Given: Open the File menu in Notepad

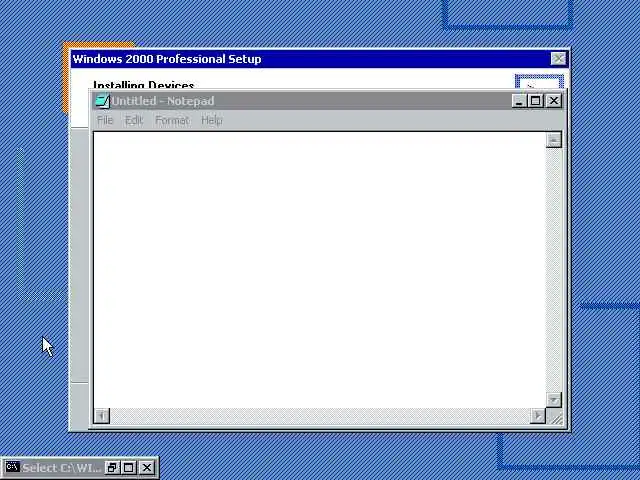Looking at the screenshot, I should click(105, 120).
